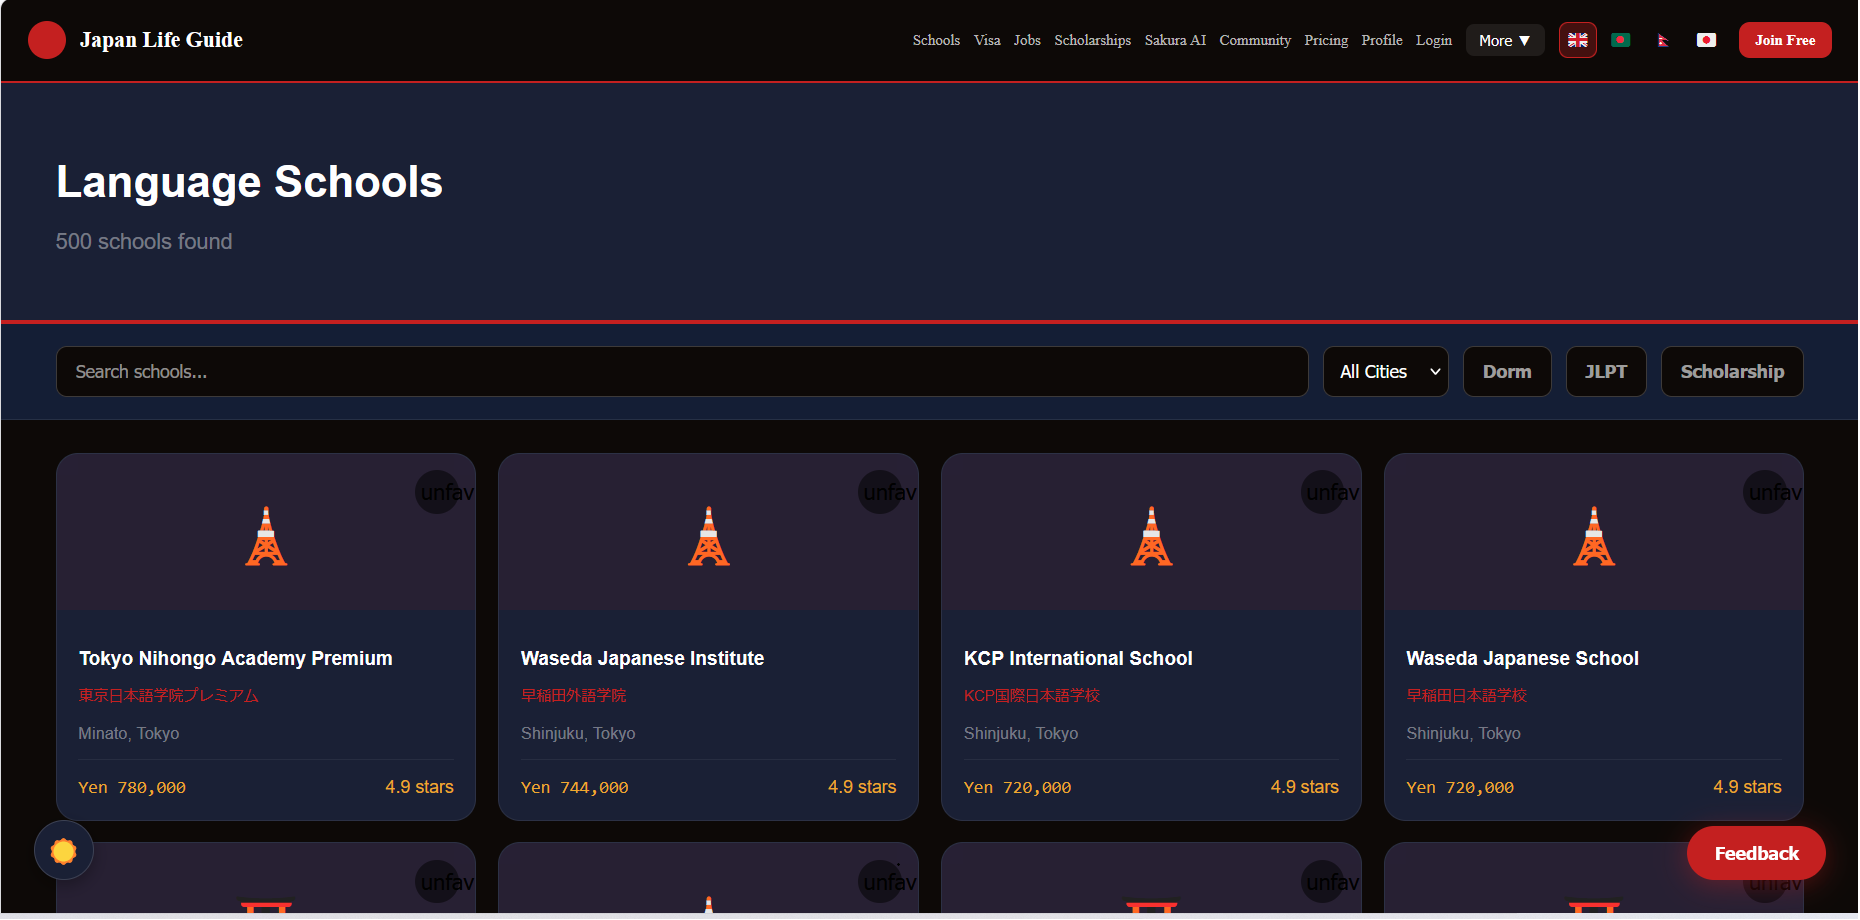Open the Pricing nav link
1860x920 pixels.
tap(1326, 40)
